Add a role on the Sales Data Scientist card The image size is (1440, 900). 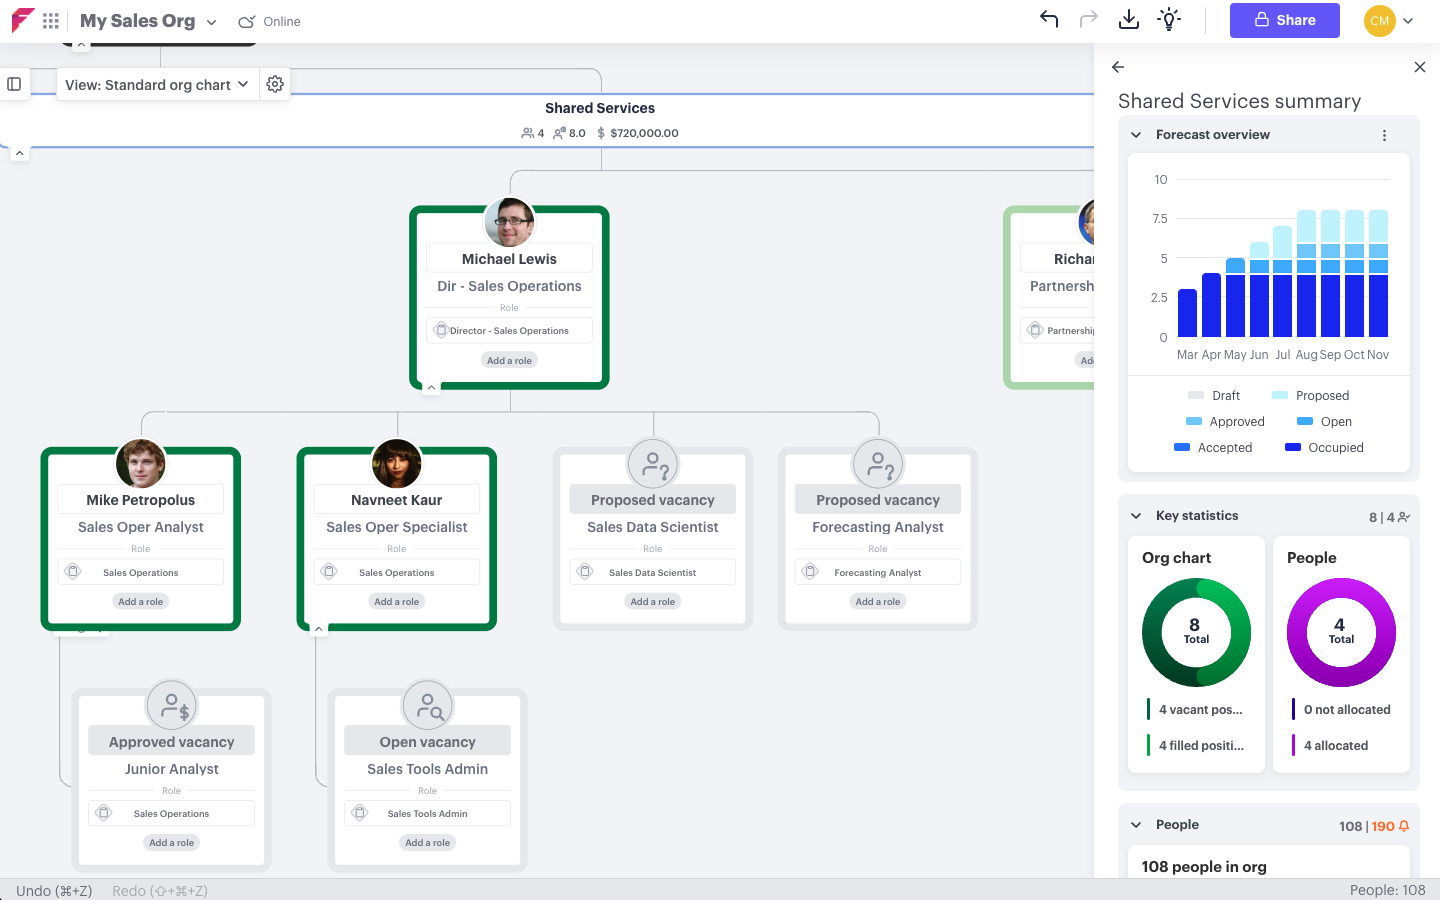click(652, 601)
